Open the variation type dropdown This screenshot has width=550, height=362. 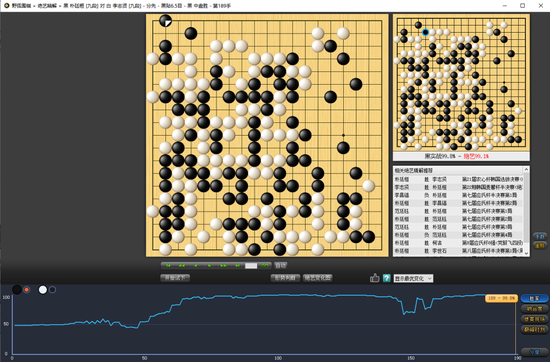click(413, 279)
